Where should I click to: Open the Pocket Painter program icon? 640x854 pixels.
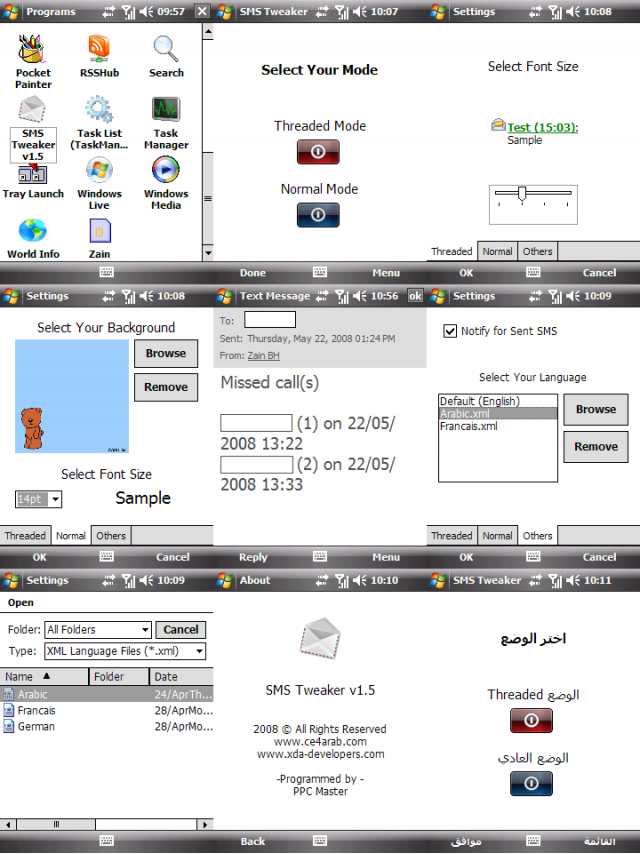[x=32, y=49]
